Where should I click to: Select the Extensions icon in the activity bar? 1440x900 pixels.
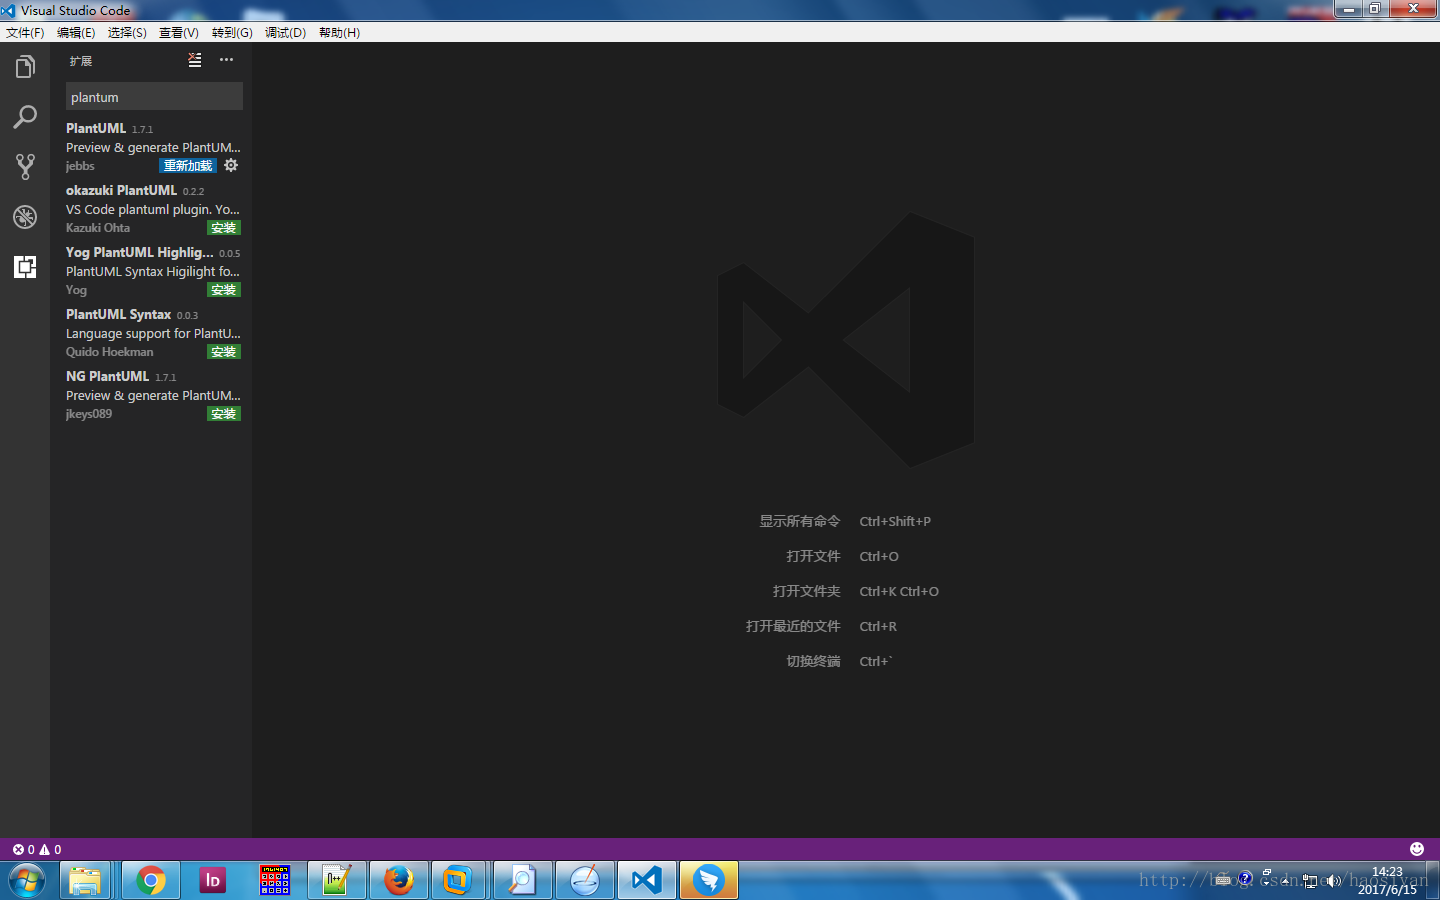[x=25, y=267]
